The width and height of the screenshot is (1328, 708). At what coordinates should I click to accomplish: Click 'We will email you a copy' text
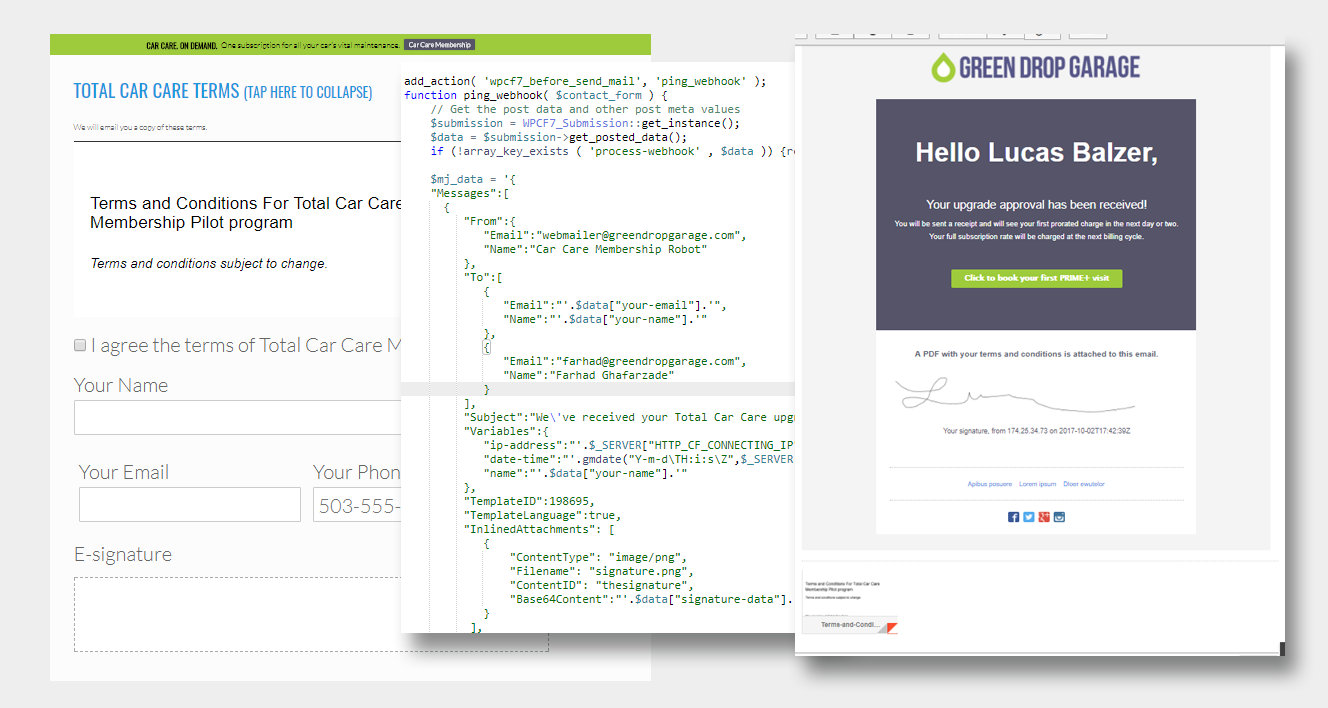pyautogui.click(x=141, y=127)
